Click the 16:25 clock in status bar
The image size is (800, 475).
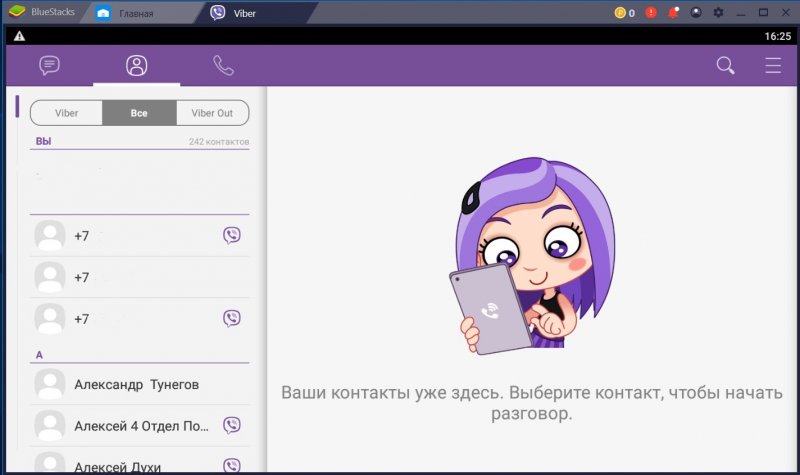point(778,36)
